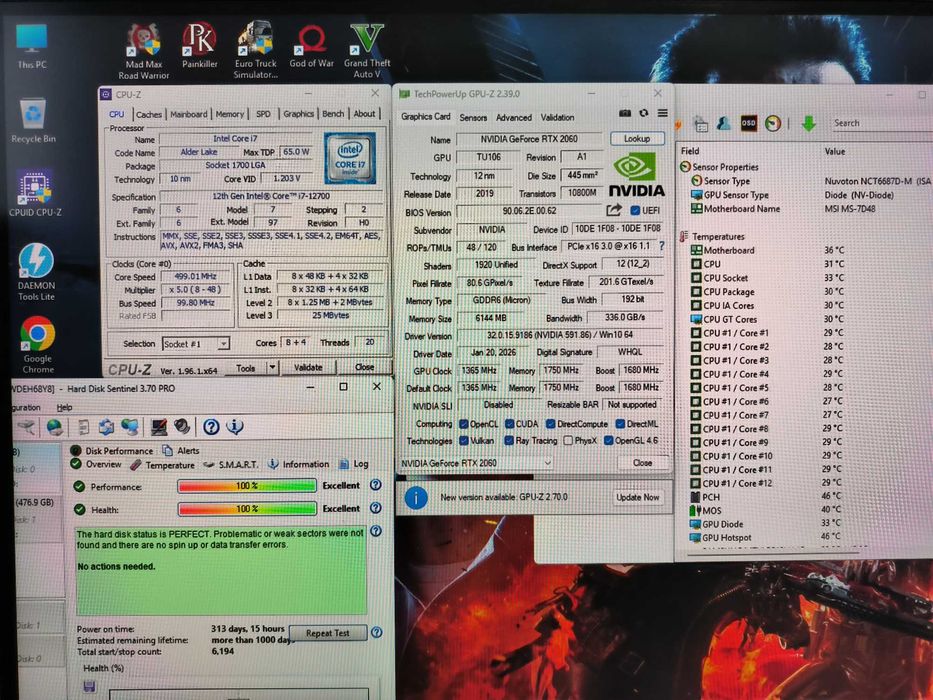Launch Mad Max Road Warrior shortcut
Image resolution: width=933 pixels, height=700 pixels.
click(x=143, y=51)
